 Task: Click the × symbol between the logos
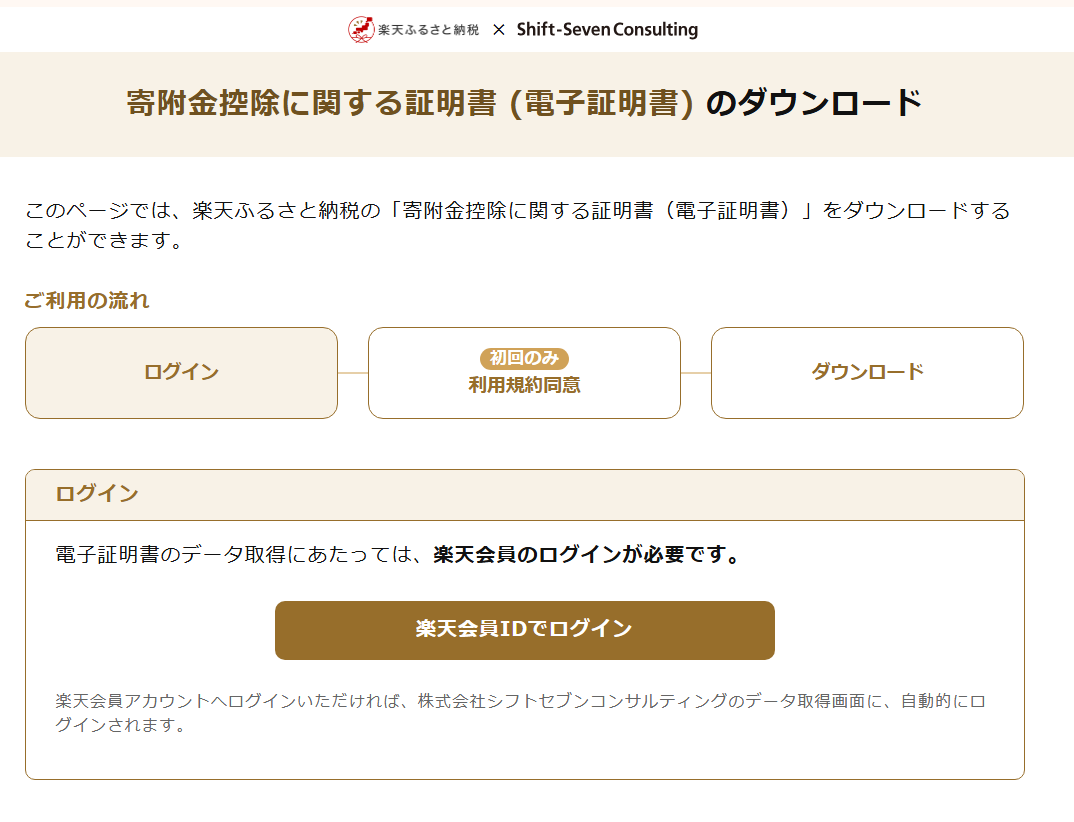(499, 30)
